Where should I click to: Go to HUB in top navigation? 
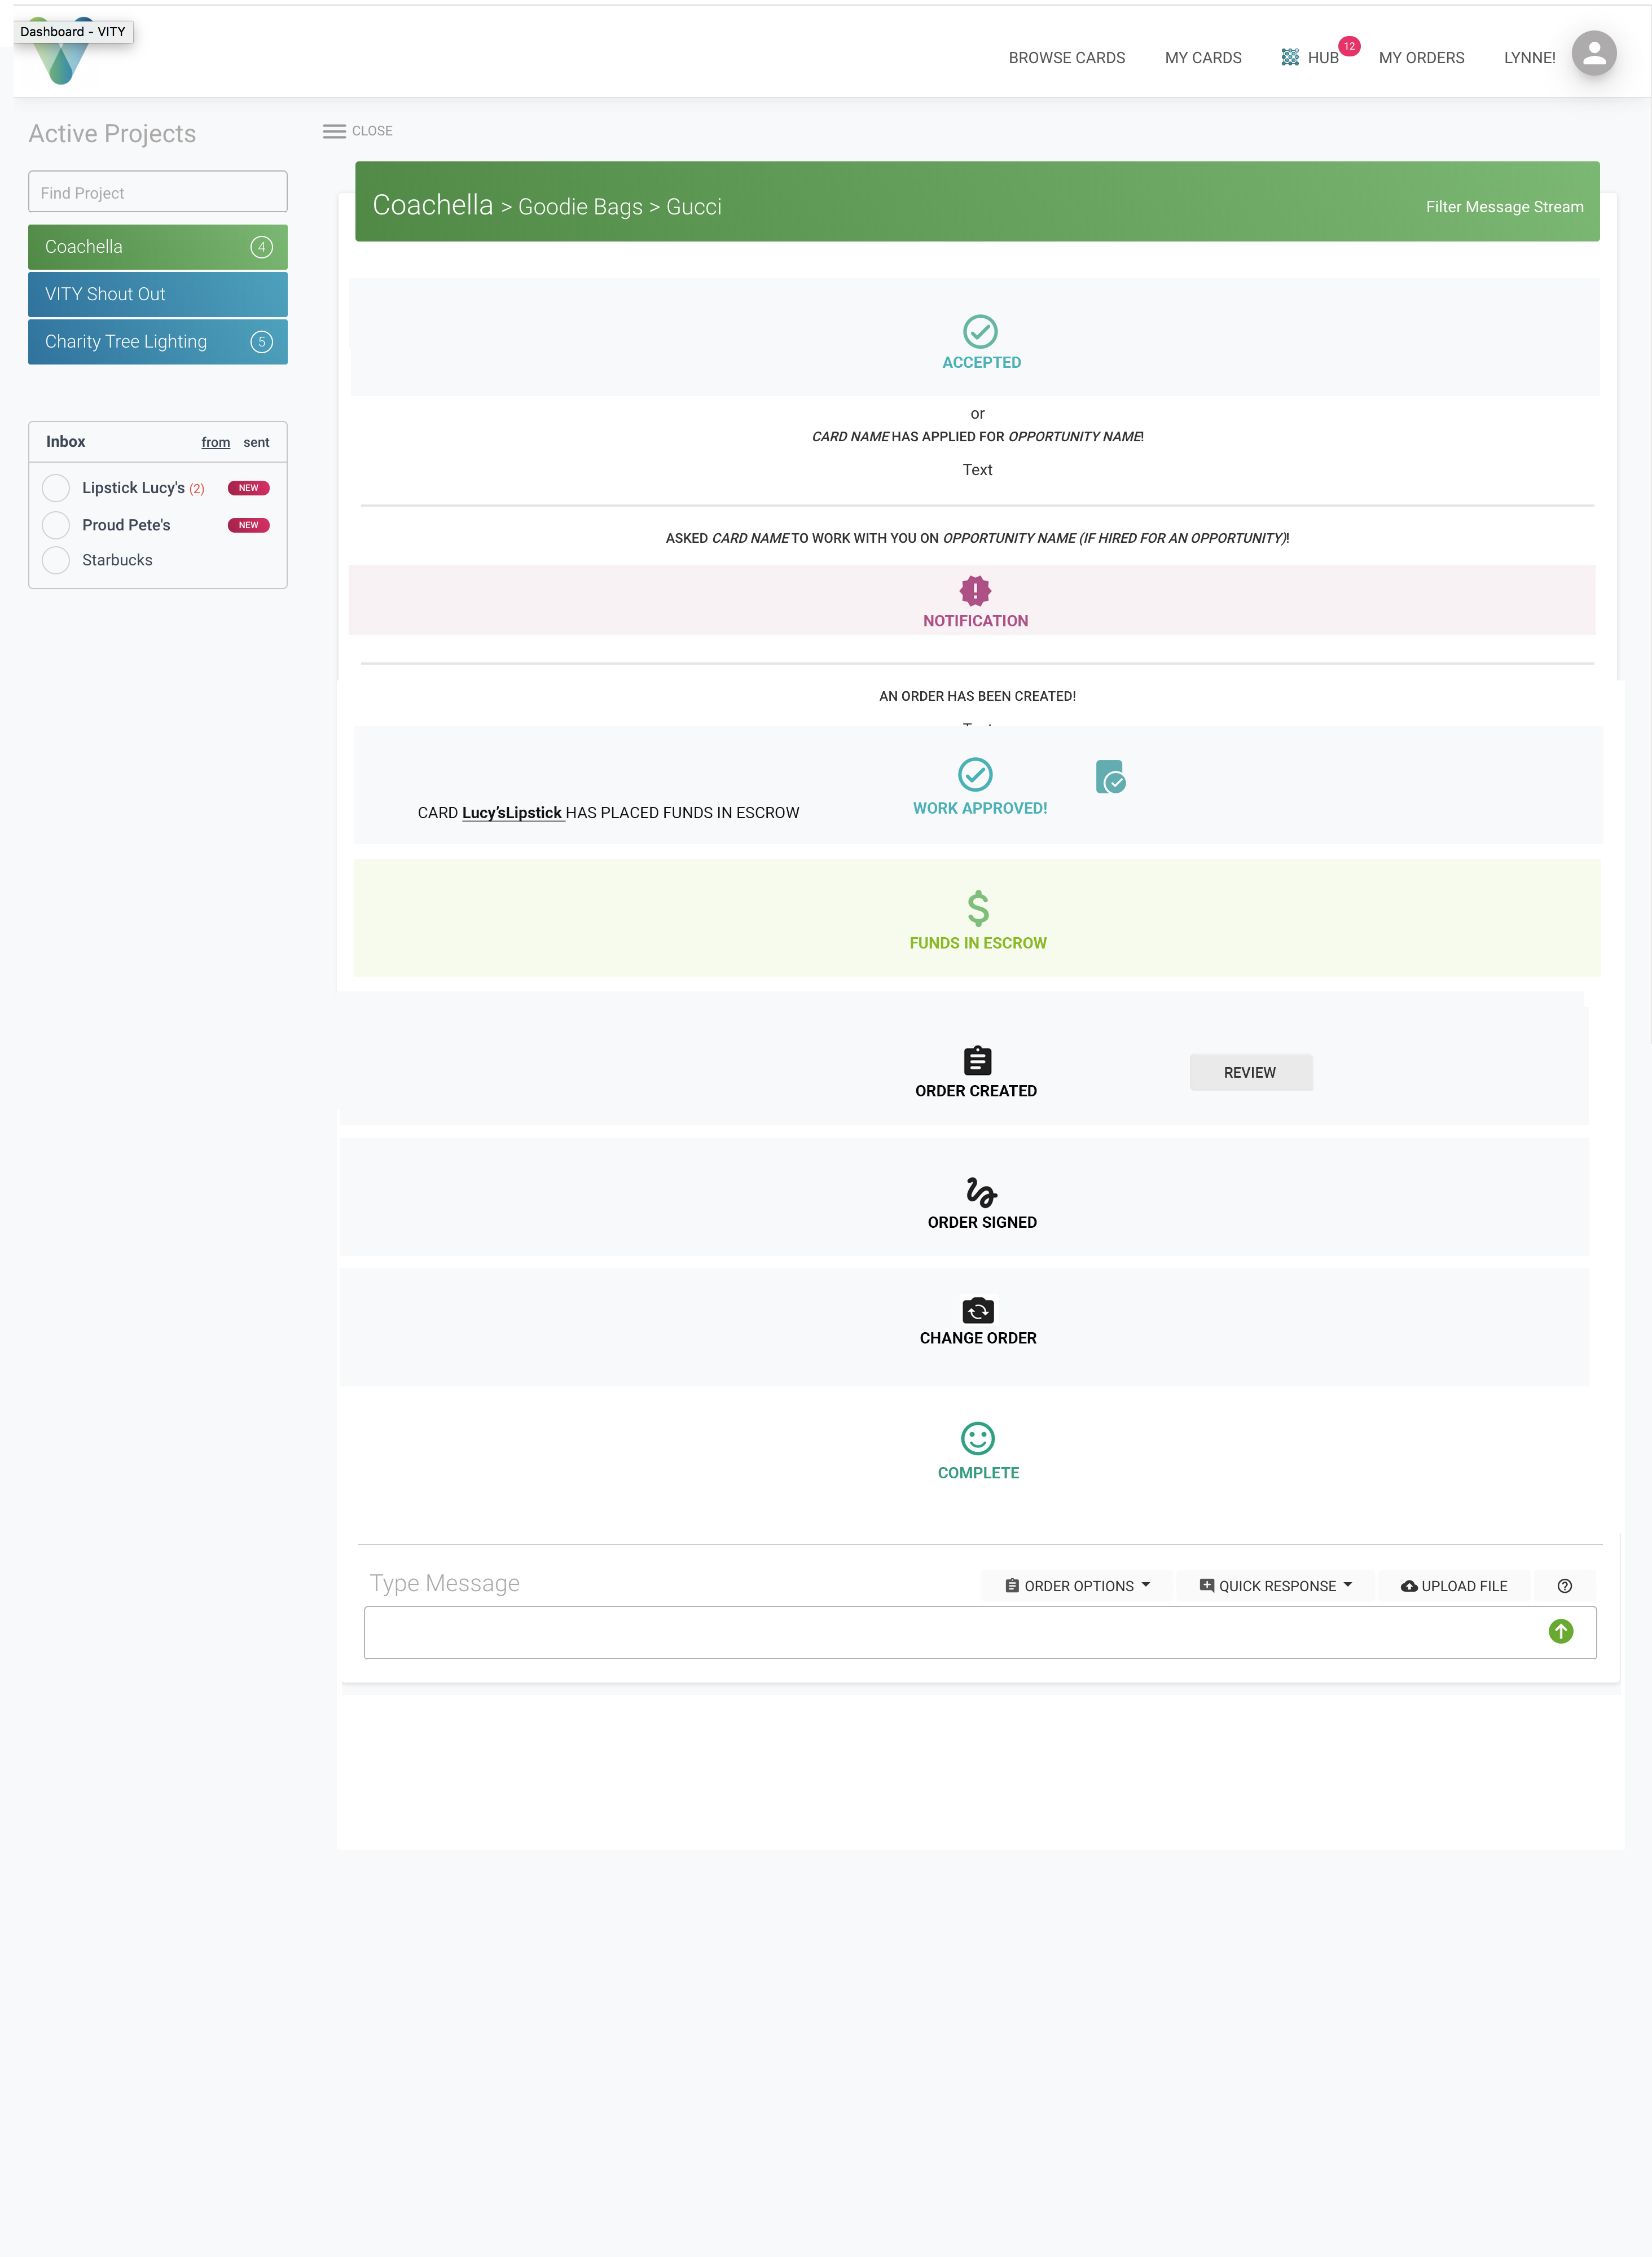point(1323,58)
